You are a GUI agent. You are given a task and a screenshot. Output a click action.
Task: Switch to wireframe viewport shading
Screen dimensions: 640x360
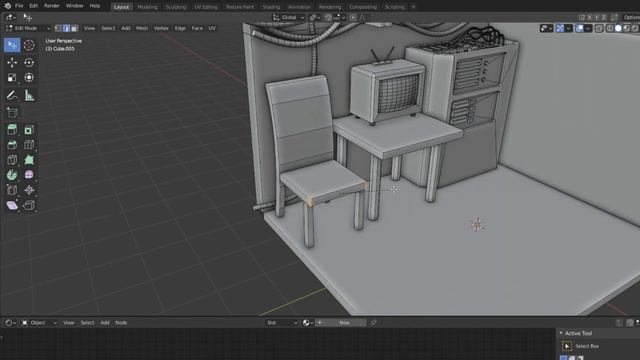pos(610,28)
